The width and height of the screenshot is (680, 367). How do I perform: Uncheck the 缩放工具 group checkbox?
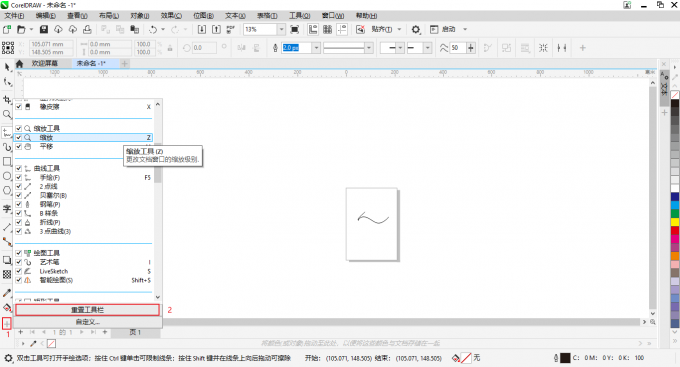tap(19, 128)
